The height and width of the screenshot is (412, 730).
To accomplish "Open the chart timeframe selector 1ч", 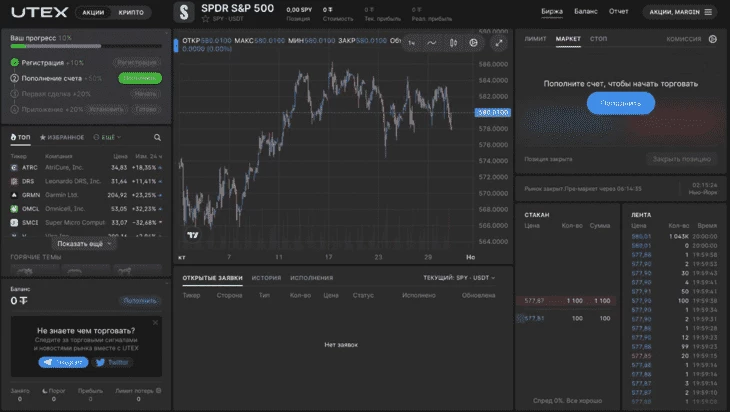I will 412,43.
